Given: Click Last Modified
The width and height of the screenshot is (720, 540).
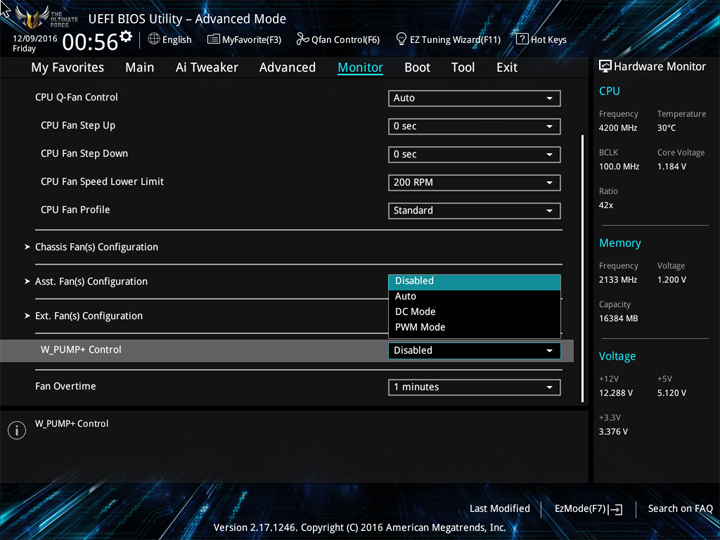Looking at the screenshot, I should pyautogui.click(x=500, y=509).
